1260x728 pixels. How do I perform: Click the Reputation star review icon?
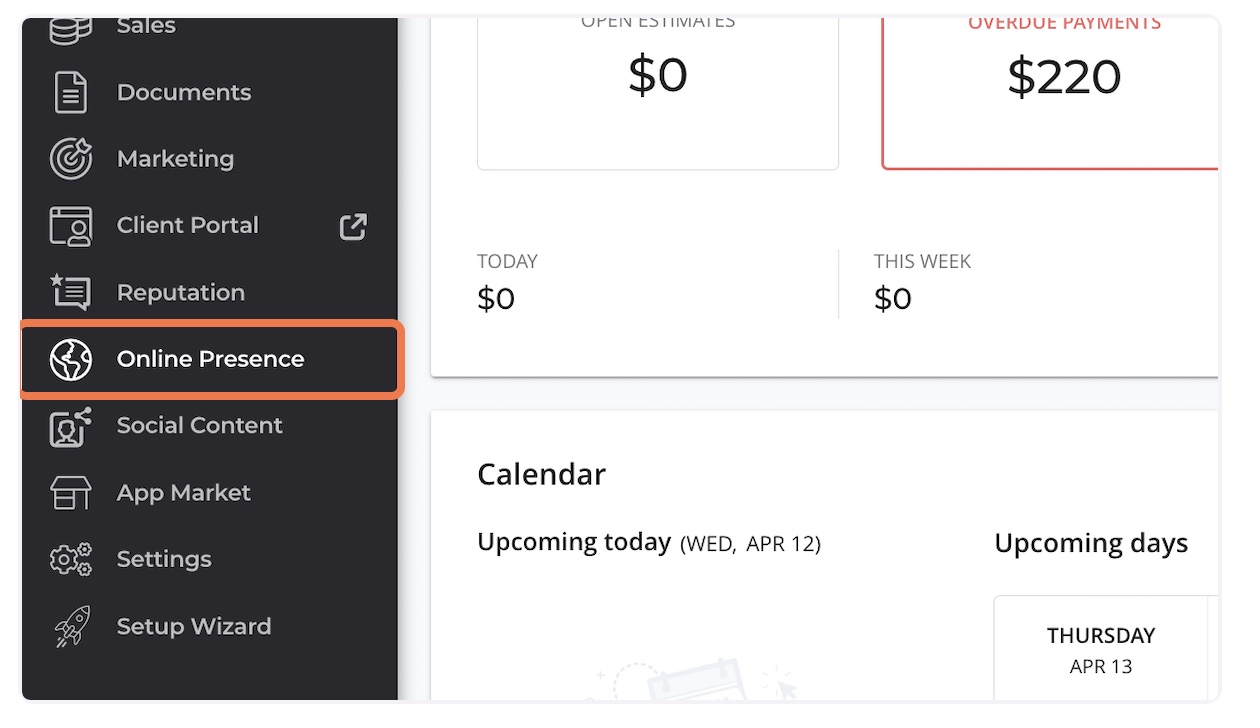[71, 292]
